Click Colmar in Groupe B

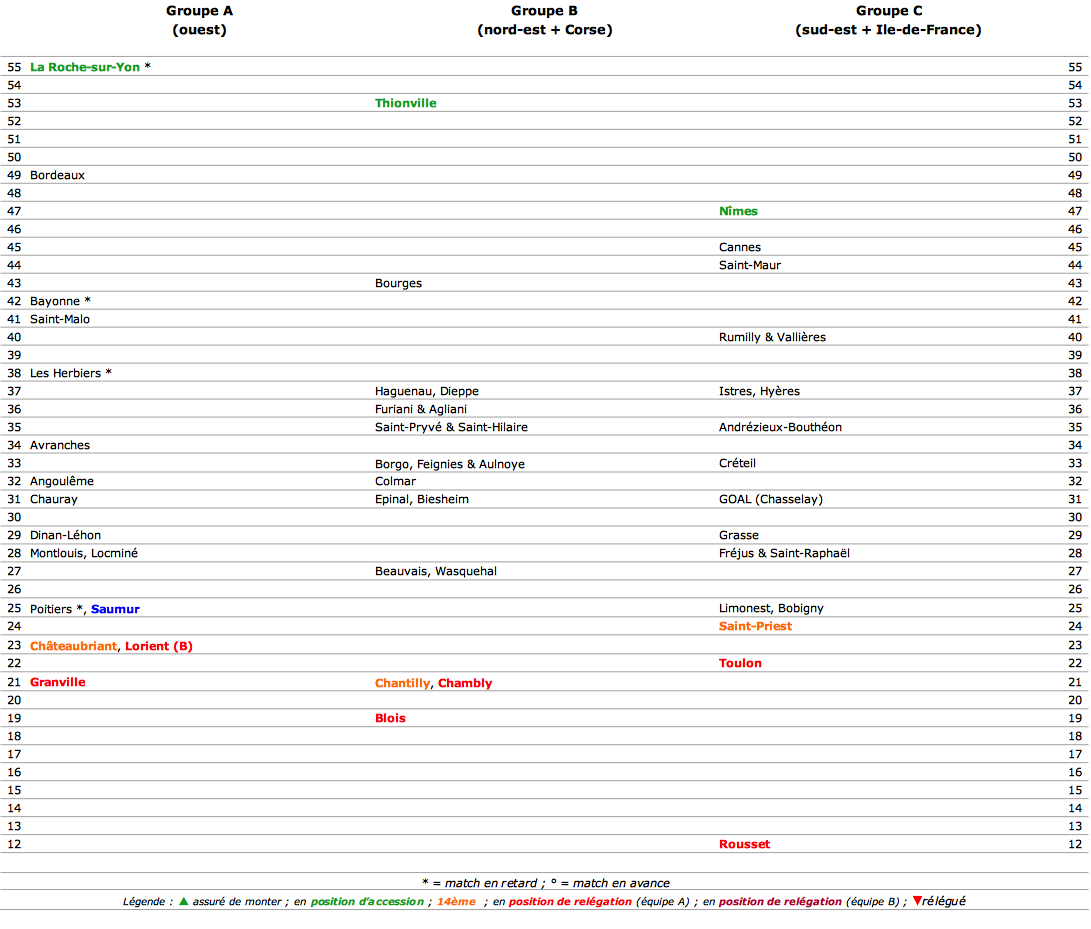395,482
